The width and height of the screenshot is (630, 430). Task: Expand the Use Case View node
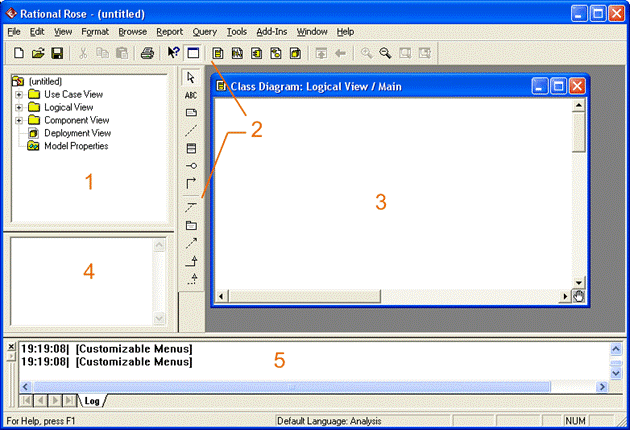coord(19,95)
